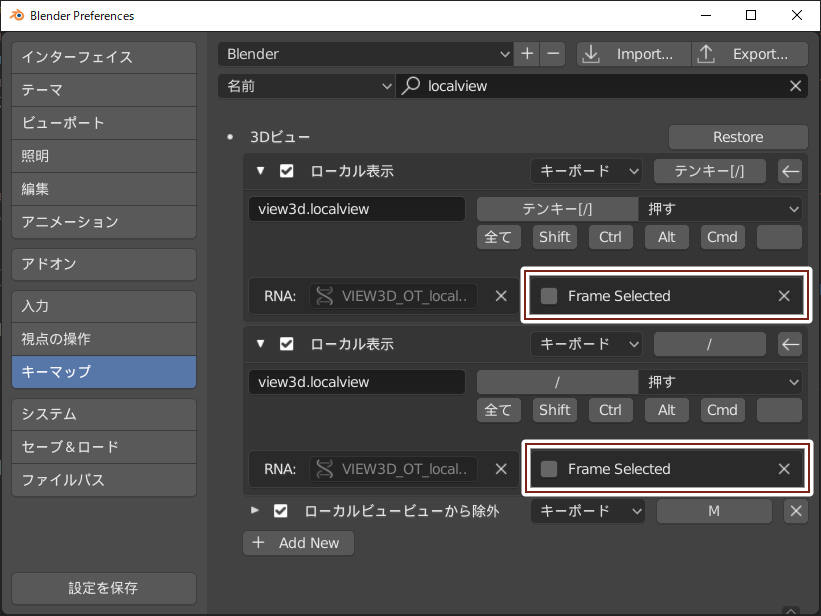Viewport: 821px width, 616px height.
Task: Enable first Frame Selected checkbox
Action: point(549,296)
